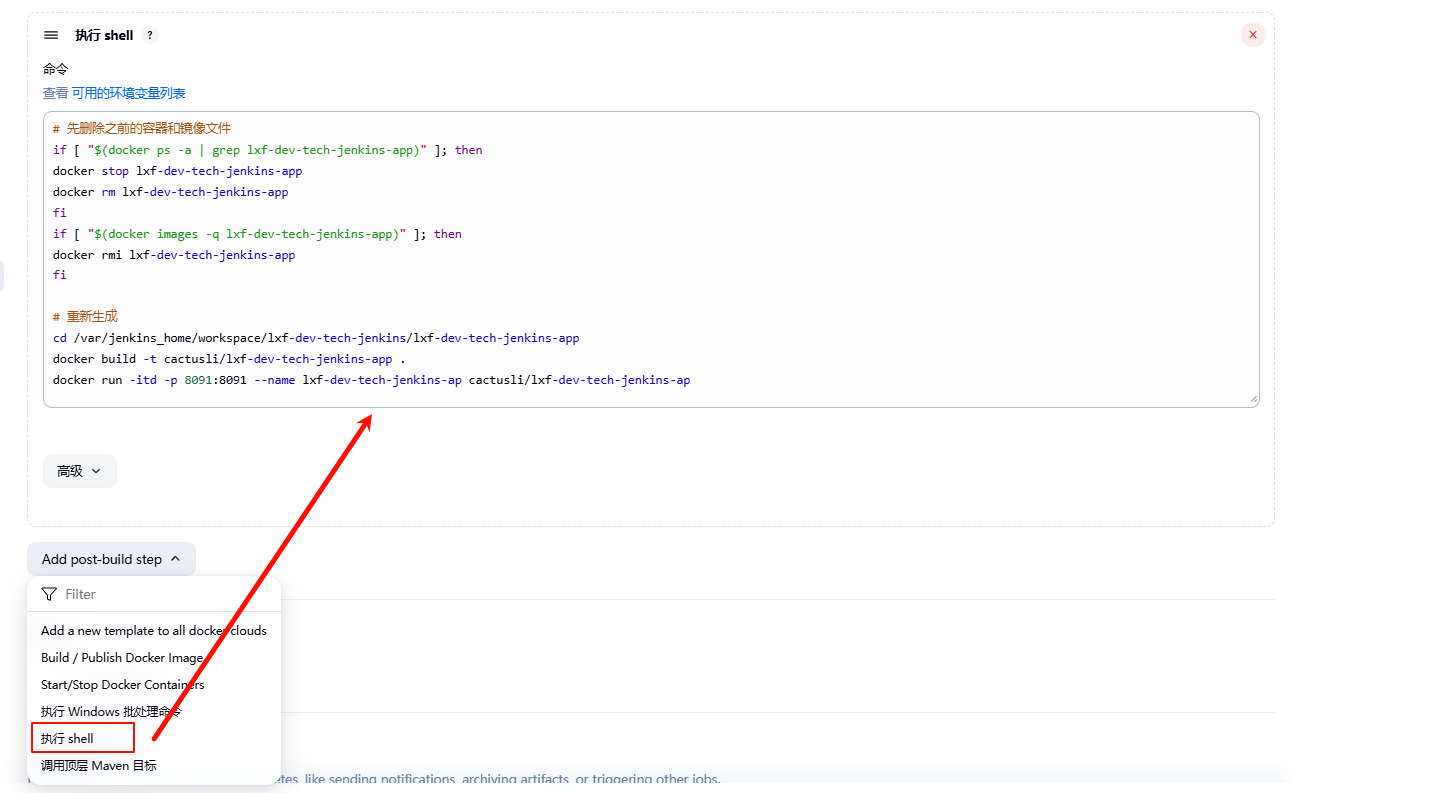Click inside the shell command text area
1438x793 pixels.
pos(651,259)
